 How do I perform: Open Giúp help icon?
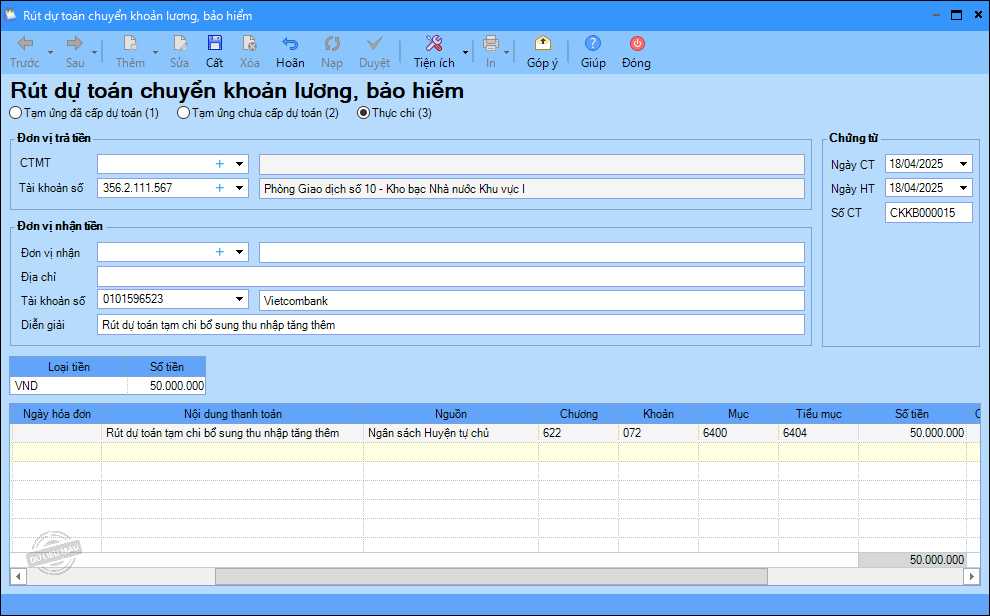593,44
